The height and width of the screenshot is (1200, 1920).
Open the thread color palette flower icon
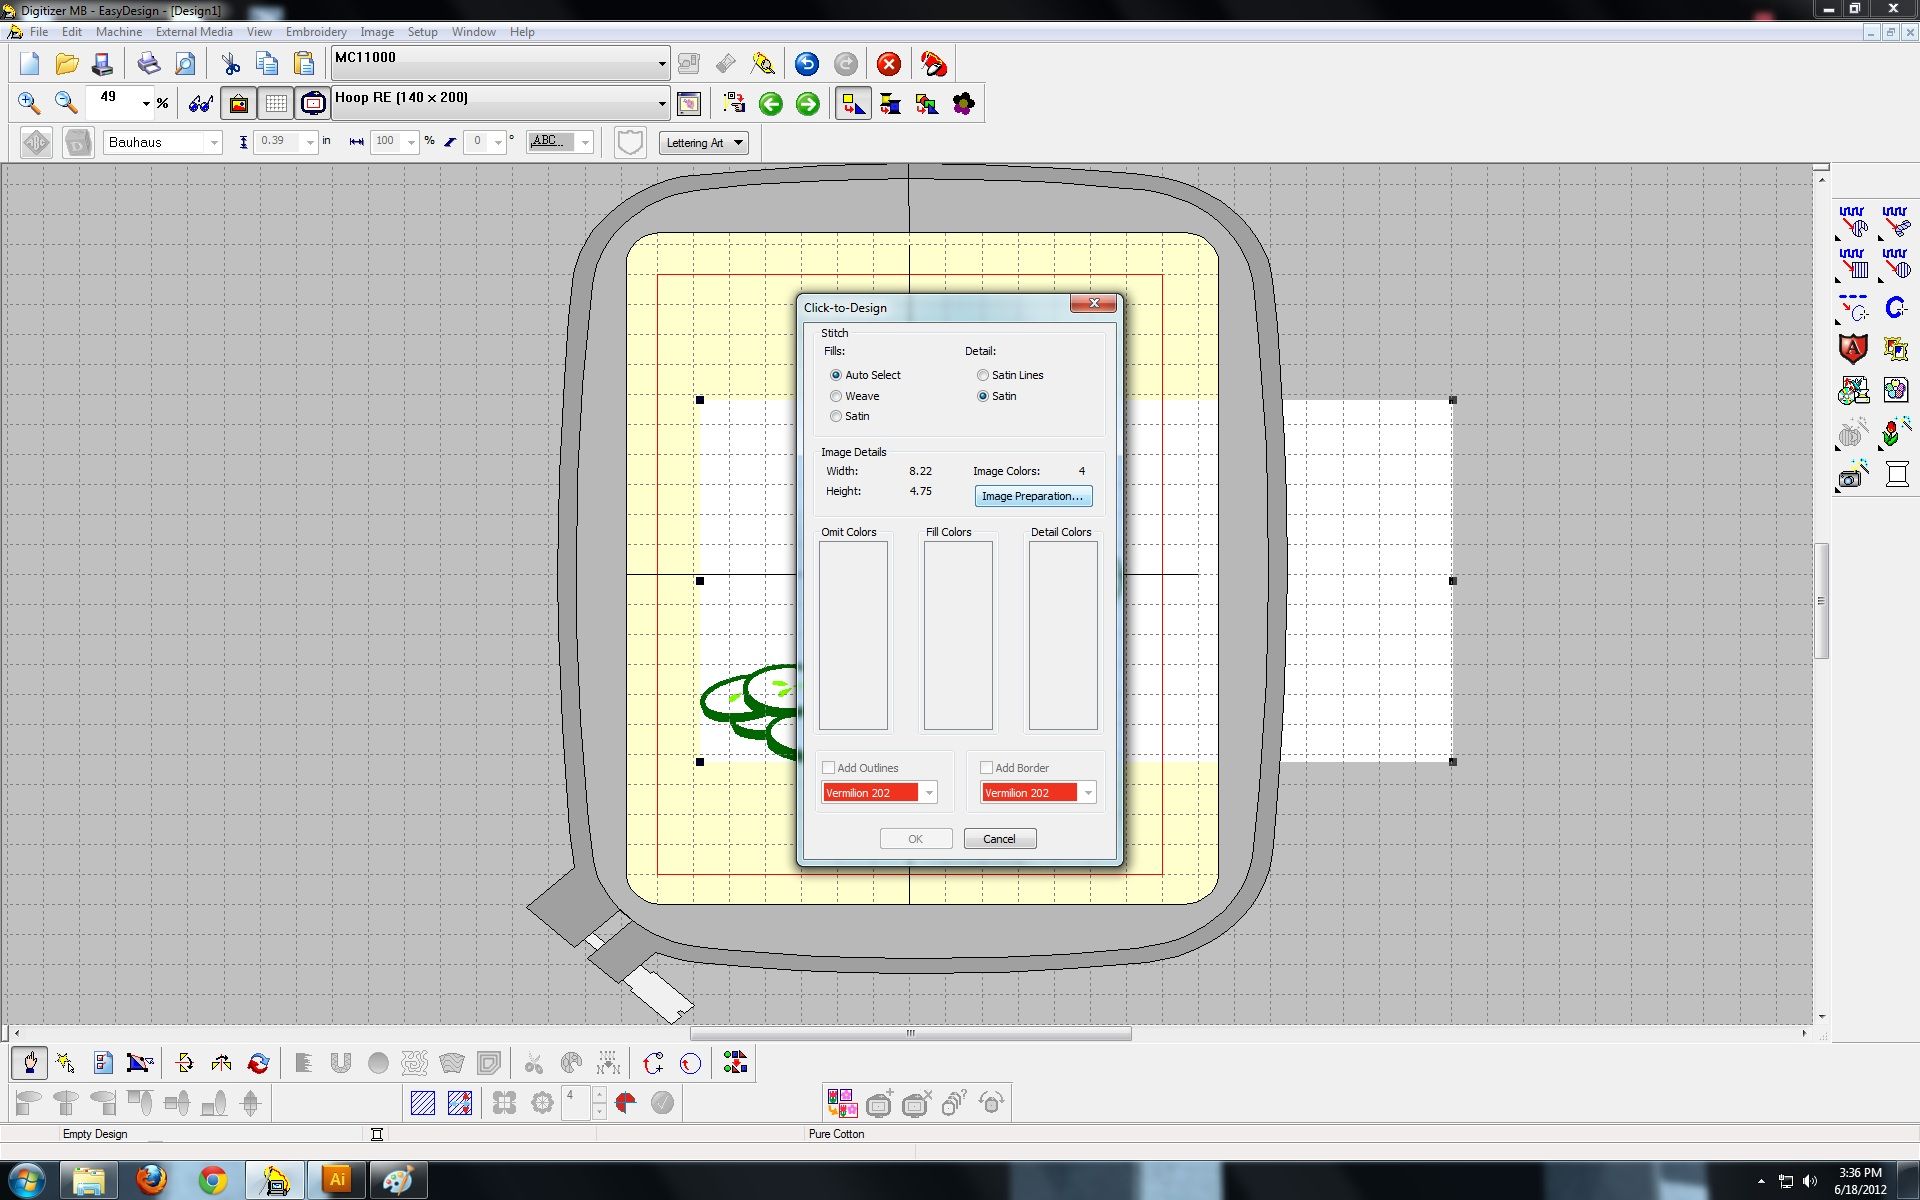tap(963, 103)
